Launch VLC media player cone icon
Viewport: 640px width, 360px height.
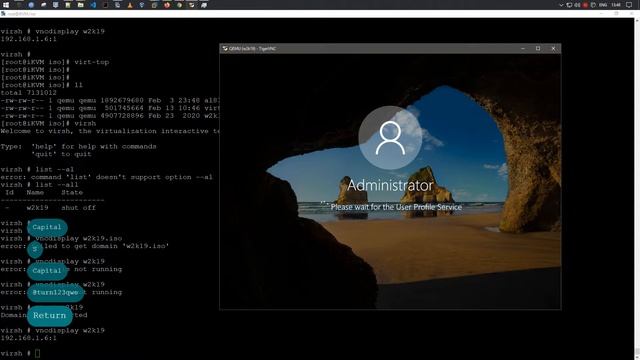pos(130,5)
